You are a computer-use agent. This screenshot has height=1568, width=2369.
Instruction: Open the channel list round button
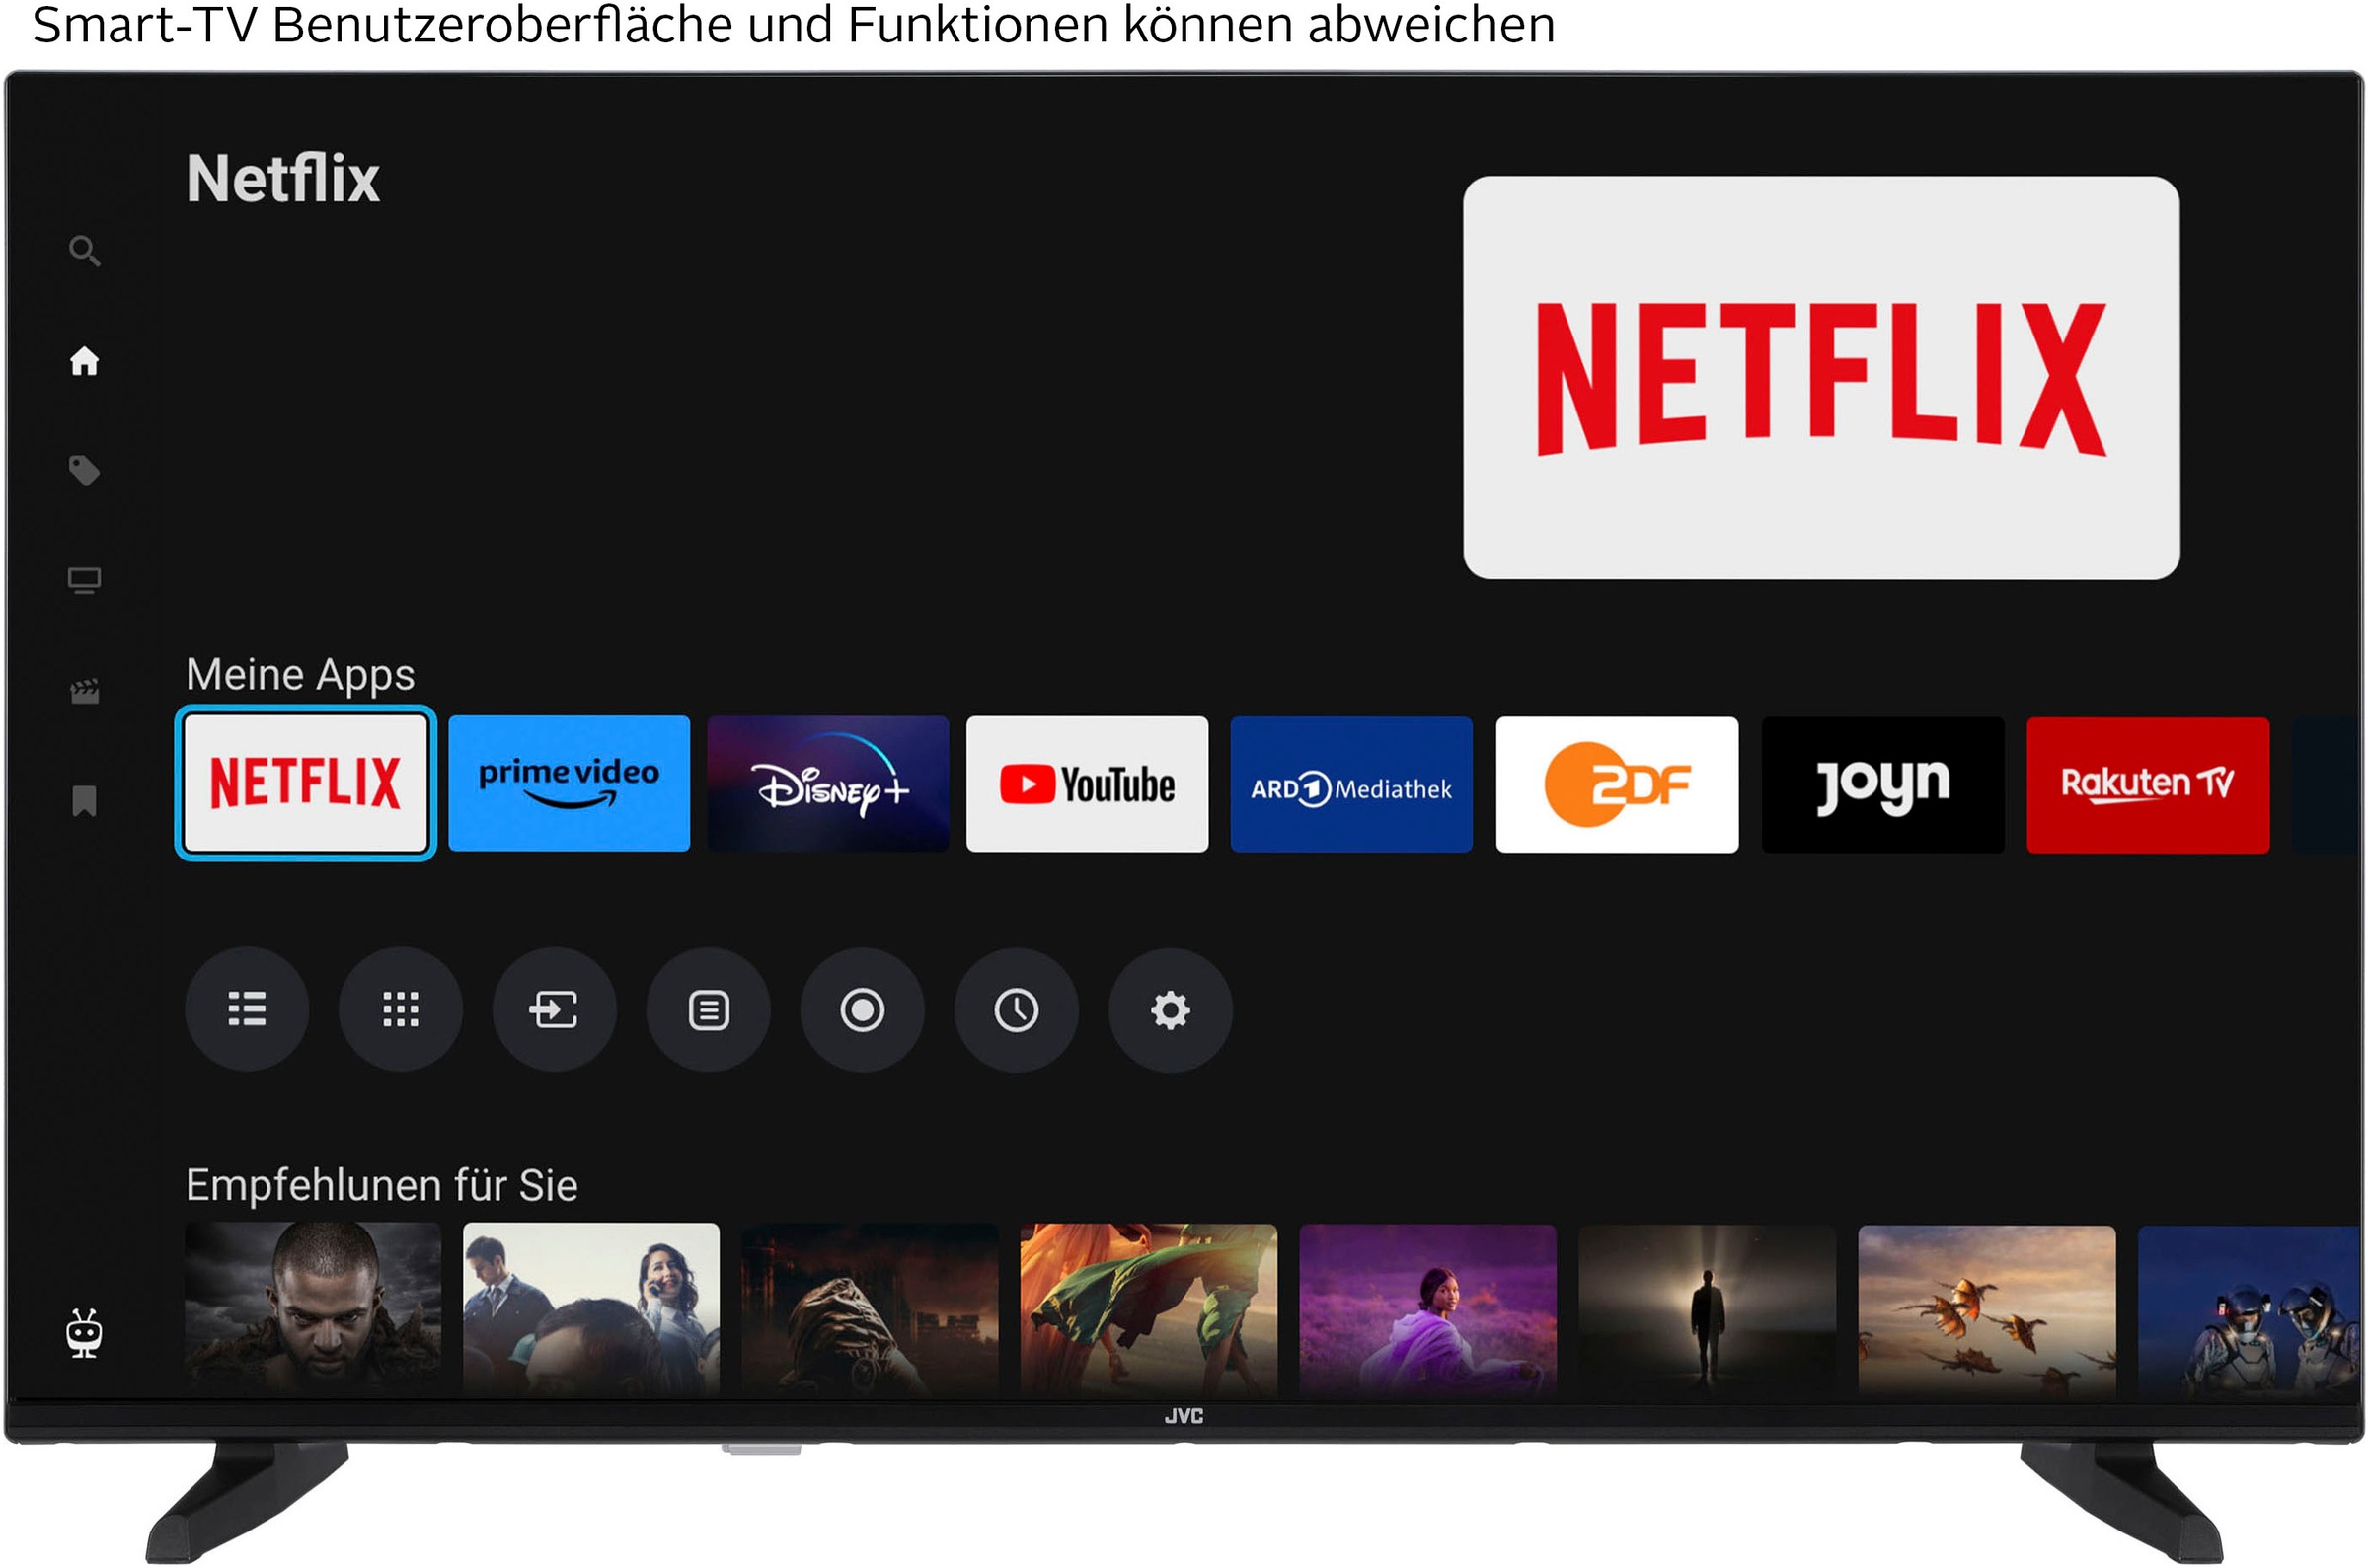[247, 1010]
